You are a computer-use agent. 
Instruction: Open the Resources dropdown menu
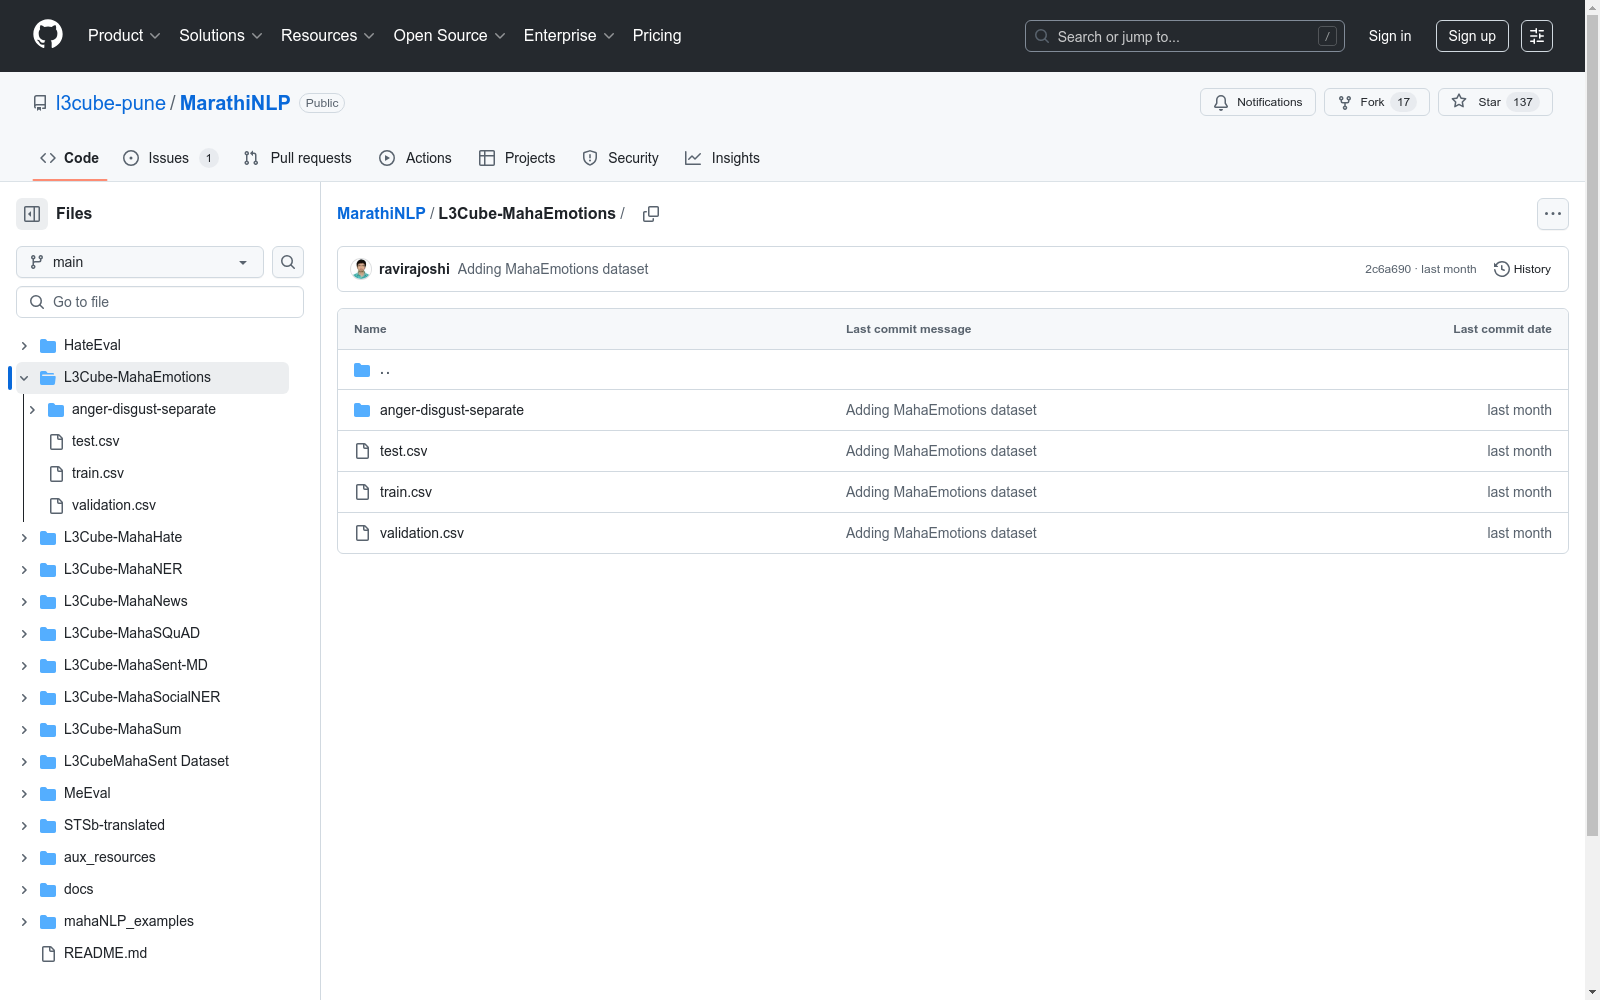tap(328, 36)
